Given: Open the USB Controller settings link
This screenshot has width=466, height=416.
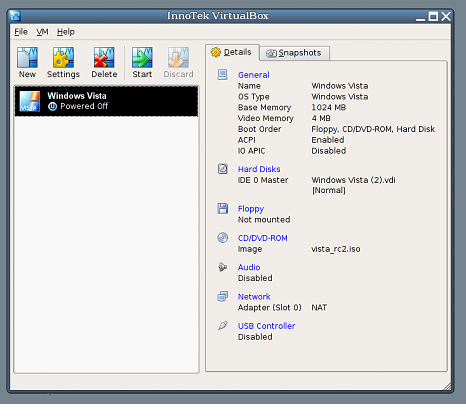Looking at the screenshot, I should tap(266, 326).
